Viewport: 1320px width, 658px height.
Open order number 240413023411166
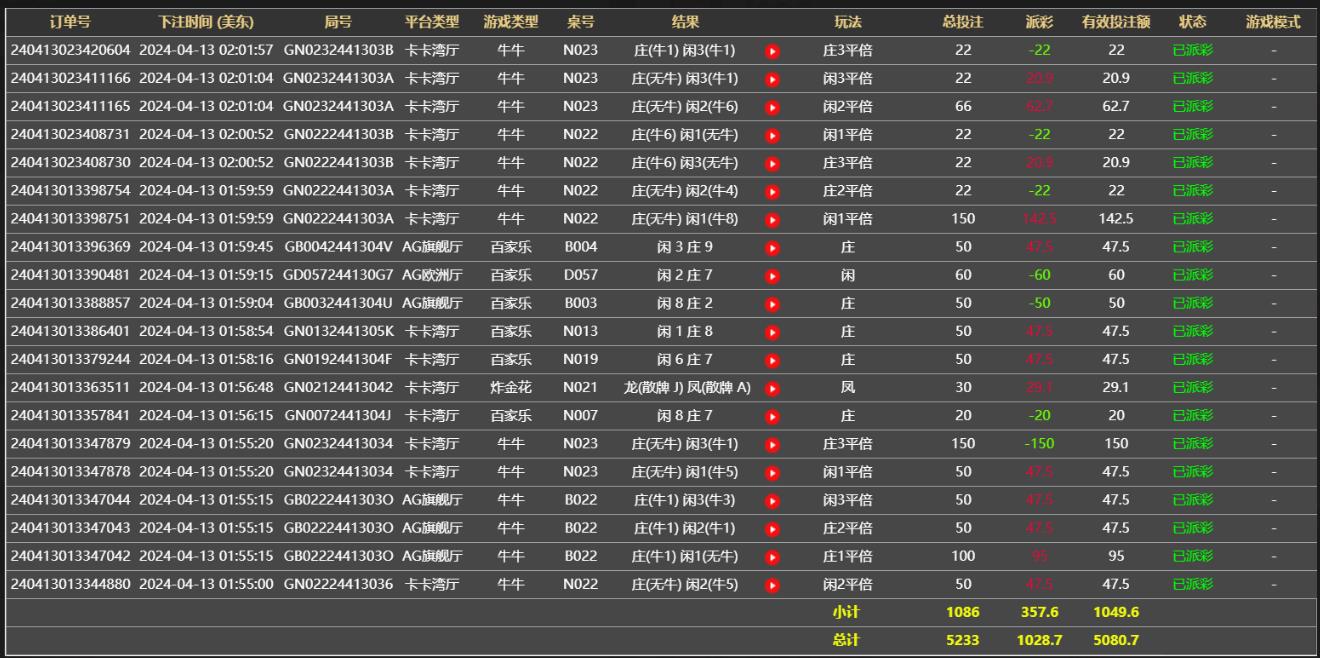[x=70, y=78]
